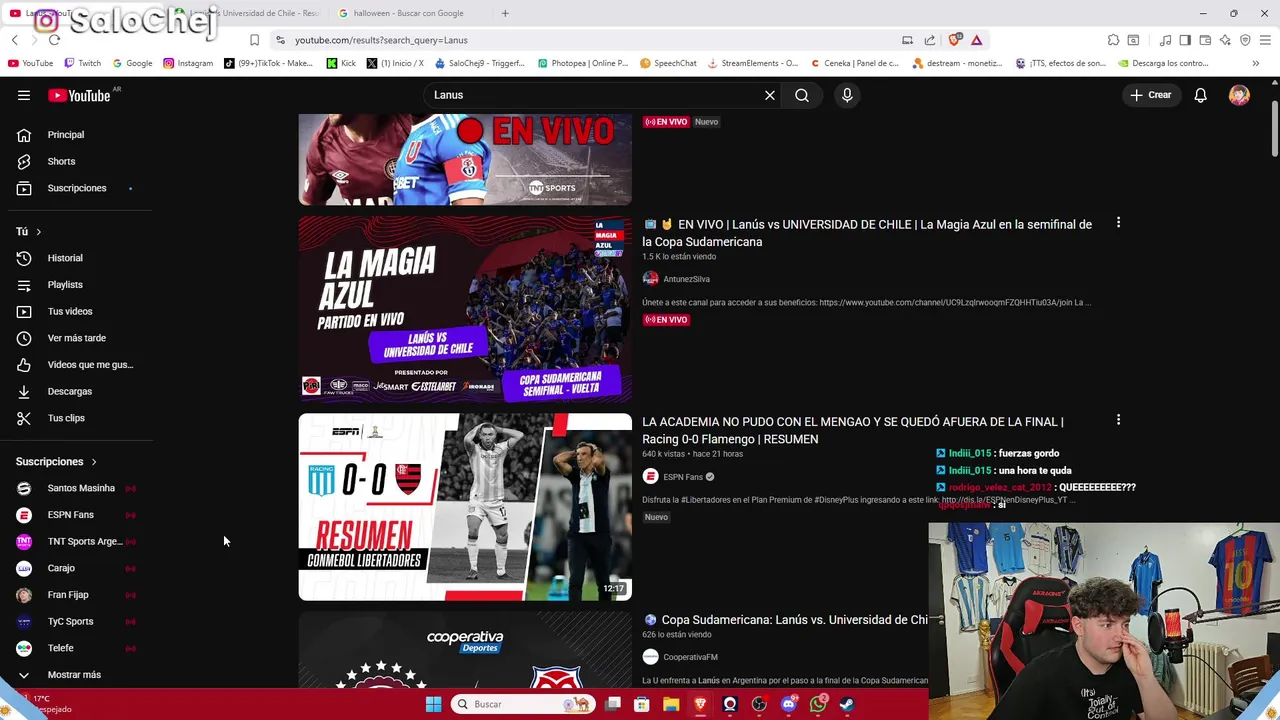
Task: Open Twitch bookmark in bookmarks bar
Action: pos(82,63)
